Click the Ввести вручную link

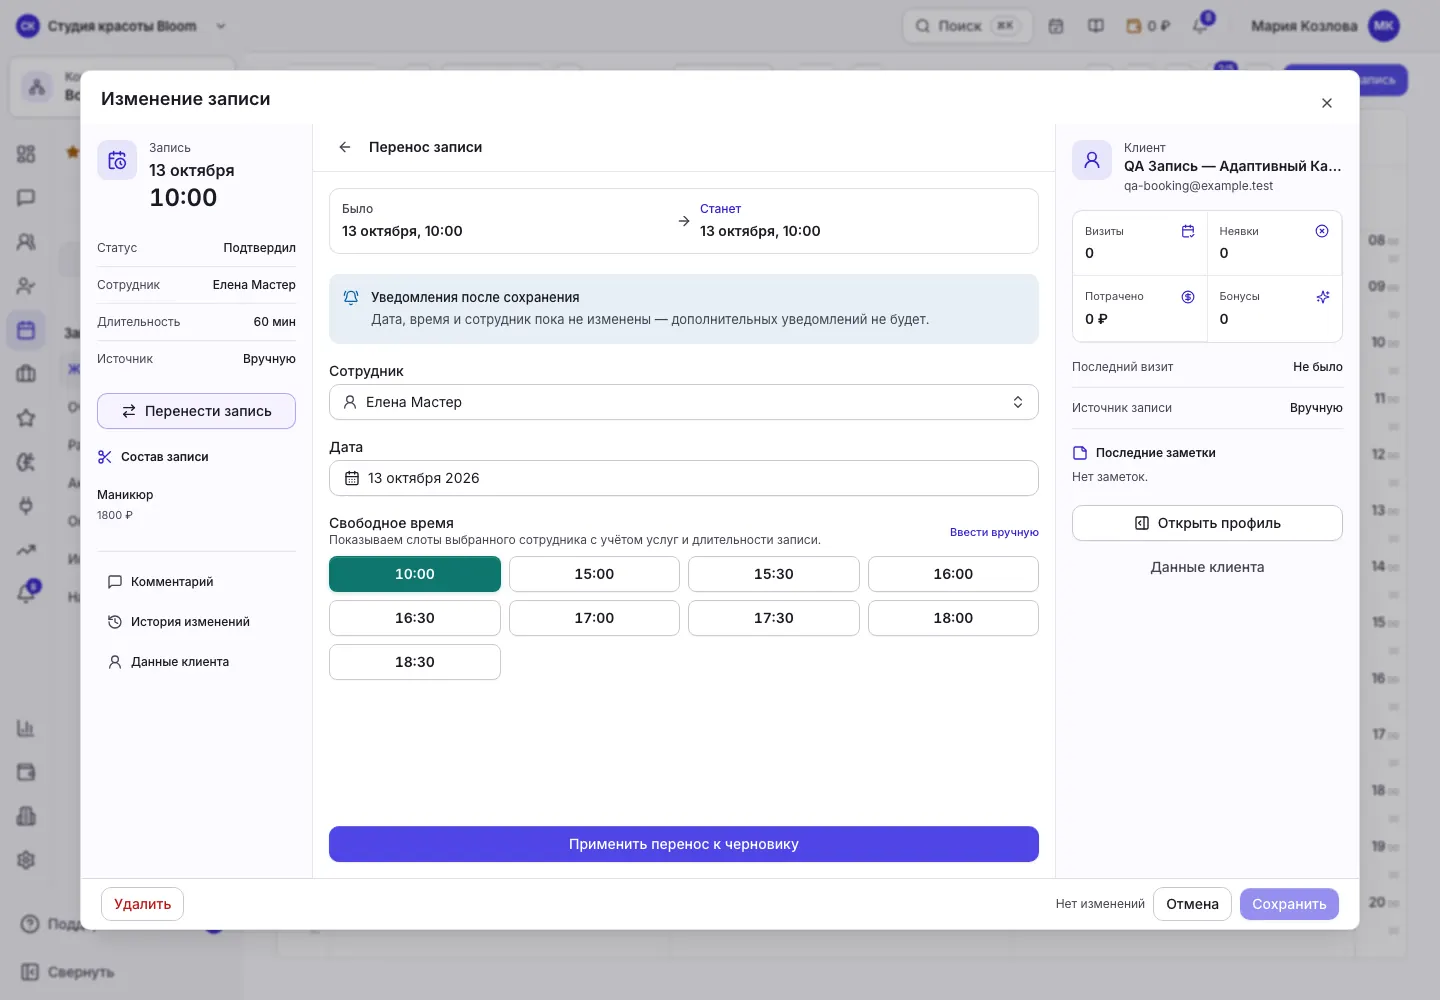click(994, 532)
